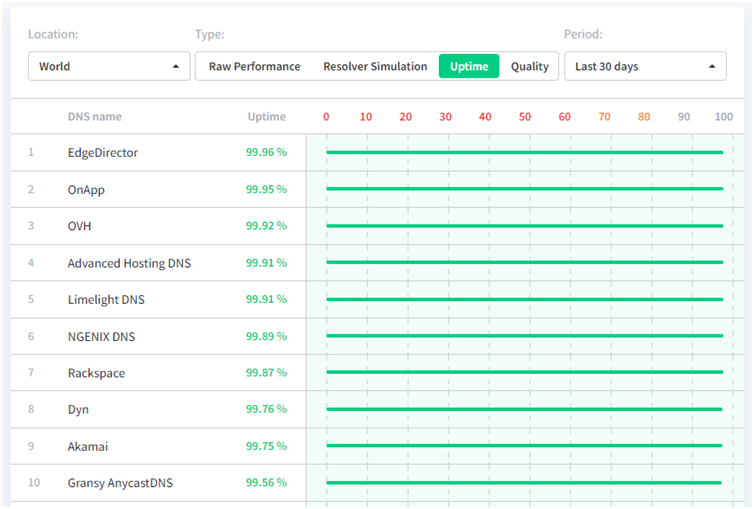
Task: Switch to Raw Performance type
Action: tap(254, 66)
